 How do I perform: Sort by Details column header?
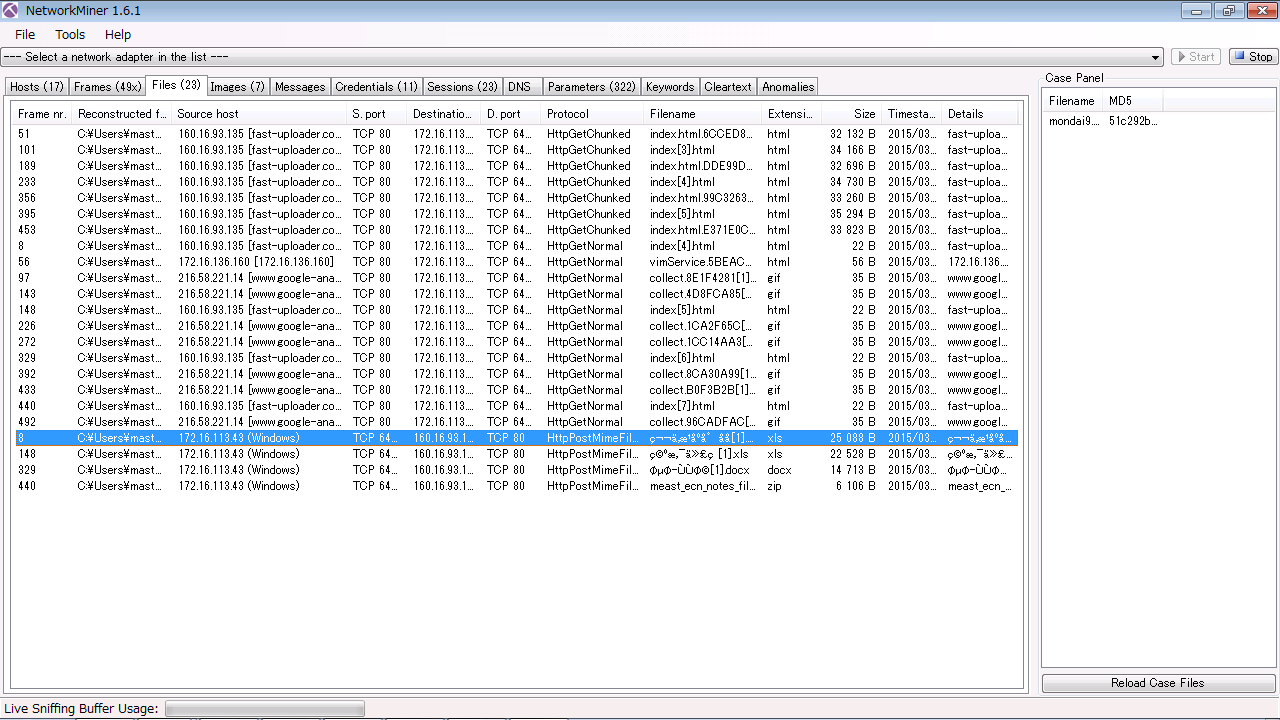point(980,114)
